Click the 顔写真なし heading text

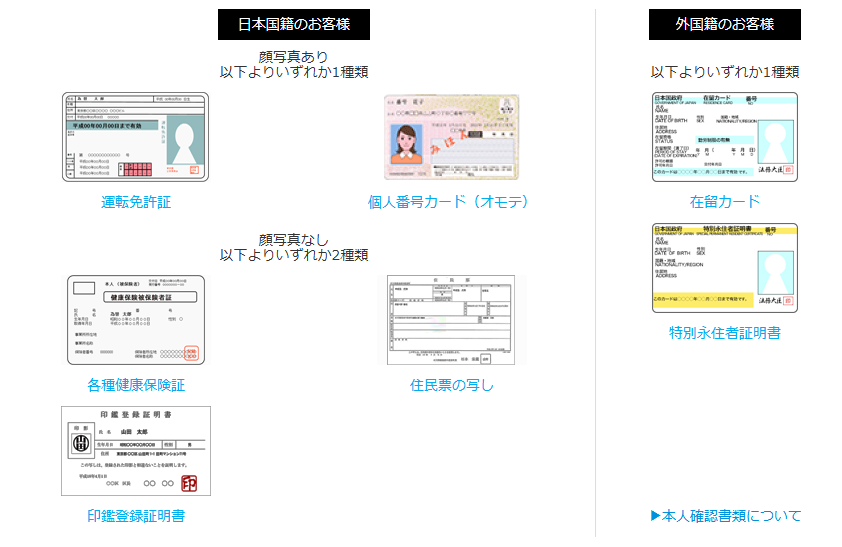coord(294,239)
